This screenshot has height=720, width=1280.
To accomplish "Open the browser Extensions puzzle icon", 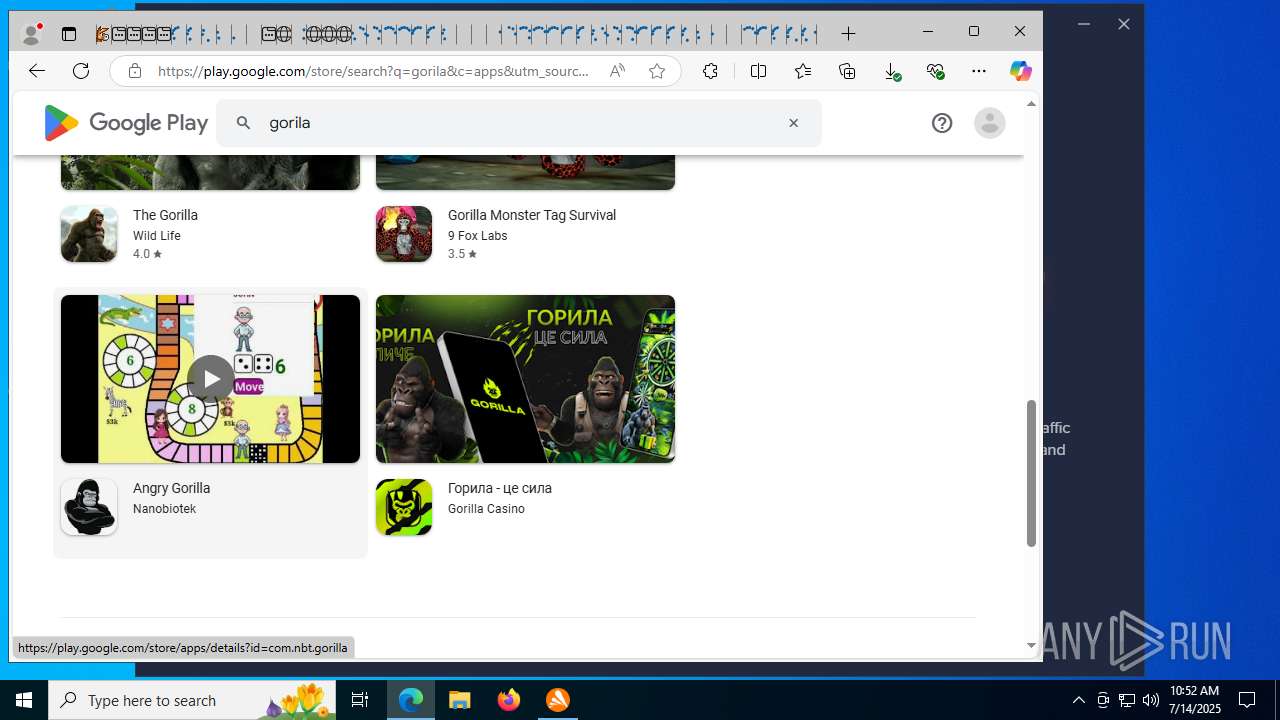I will point(710,71).
